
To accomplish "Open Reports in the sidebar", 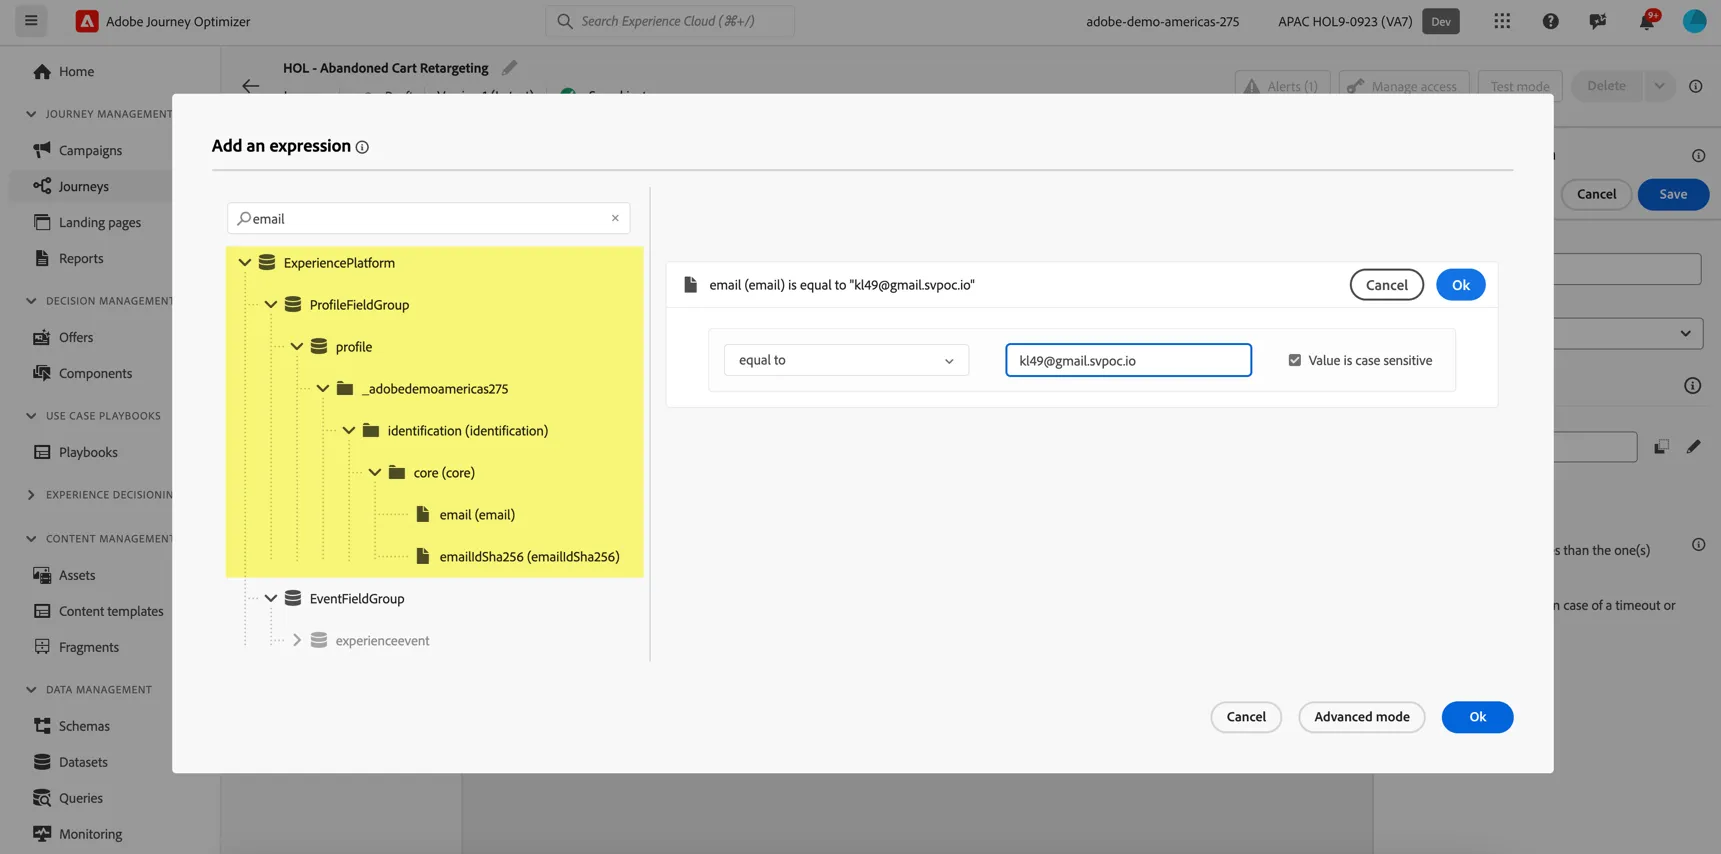I will pos(81,258).
